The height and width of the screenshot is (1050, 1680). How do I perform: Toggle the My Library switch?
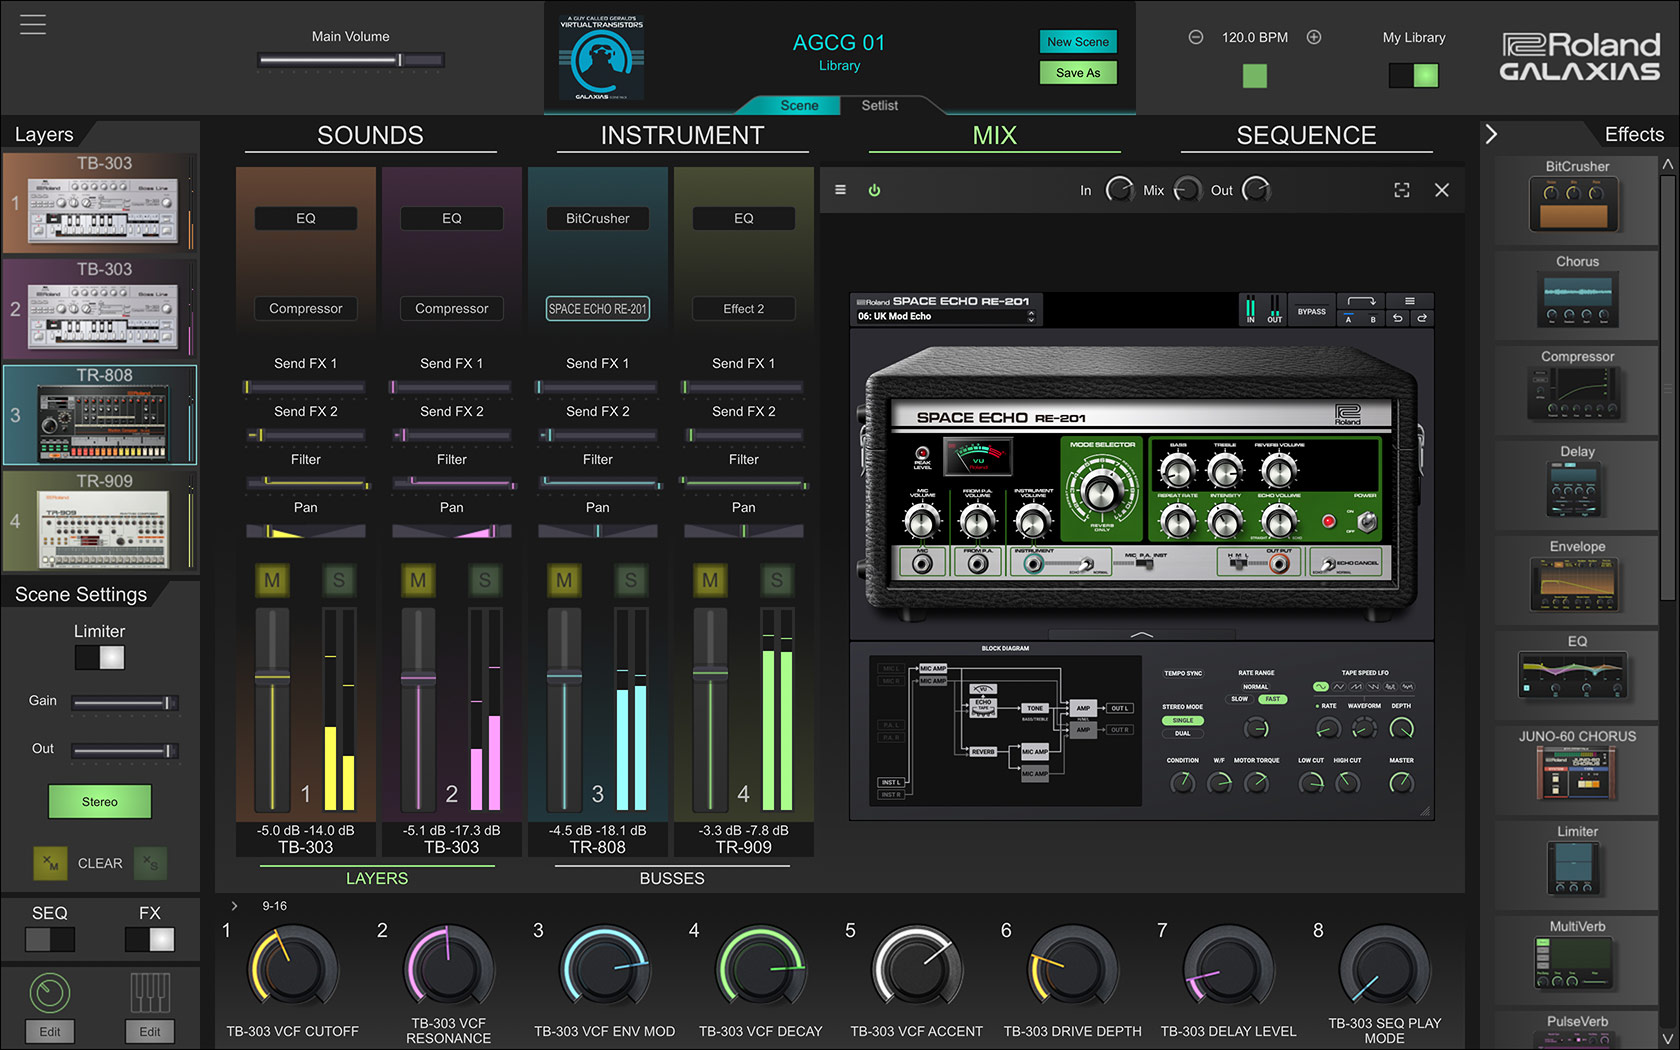pyautogui.click(x=1413, y=74)
